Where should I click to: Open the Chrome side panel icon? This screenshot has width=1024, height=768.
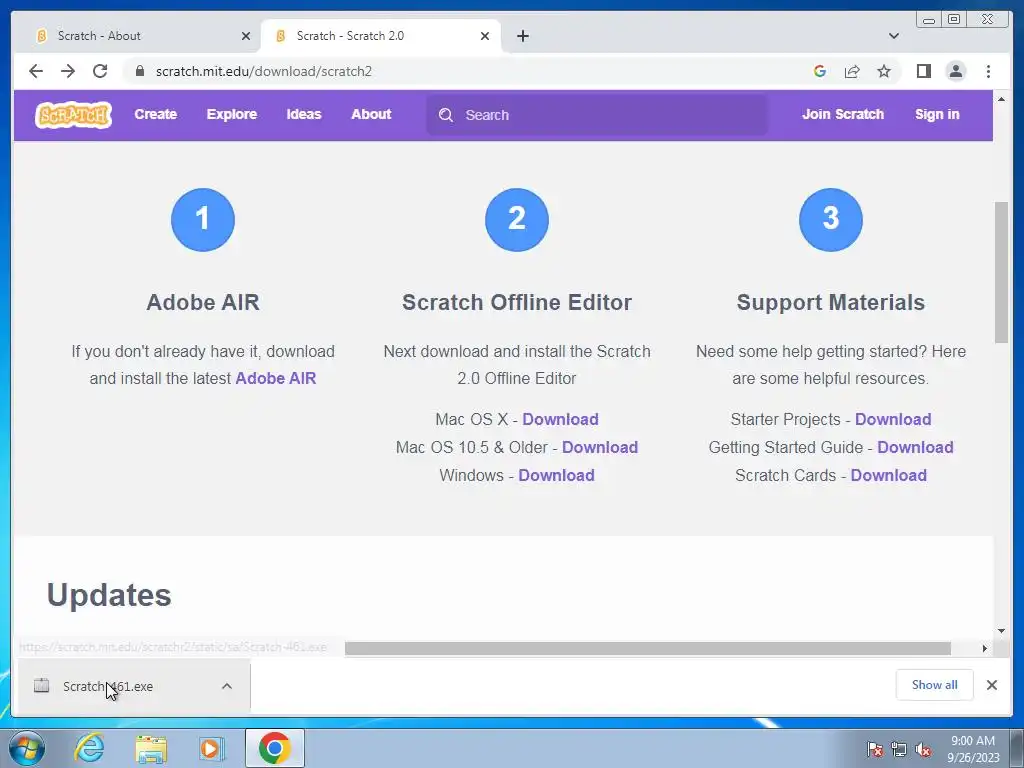pos(923,71)
